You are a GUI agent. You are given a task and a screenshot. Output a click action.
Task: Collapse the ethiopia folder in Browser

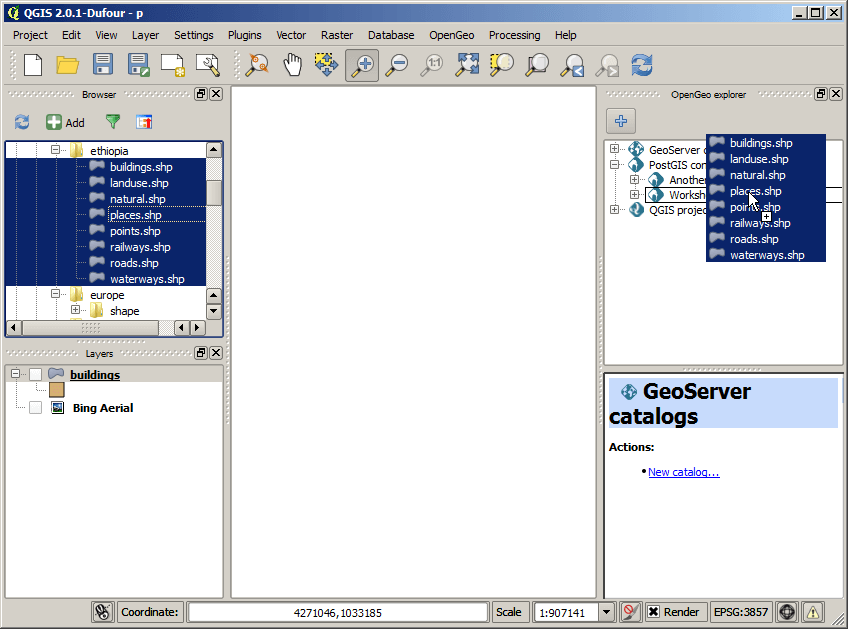55,150
